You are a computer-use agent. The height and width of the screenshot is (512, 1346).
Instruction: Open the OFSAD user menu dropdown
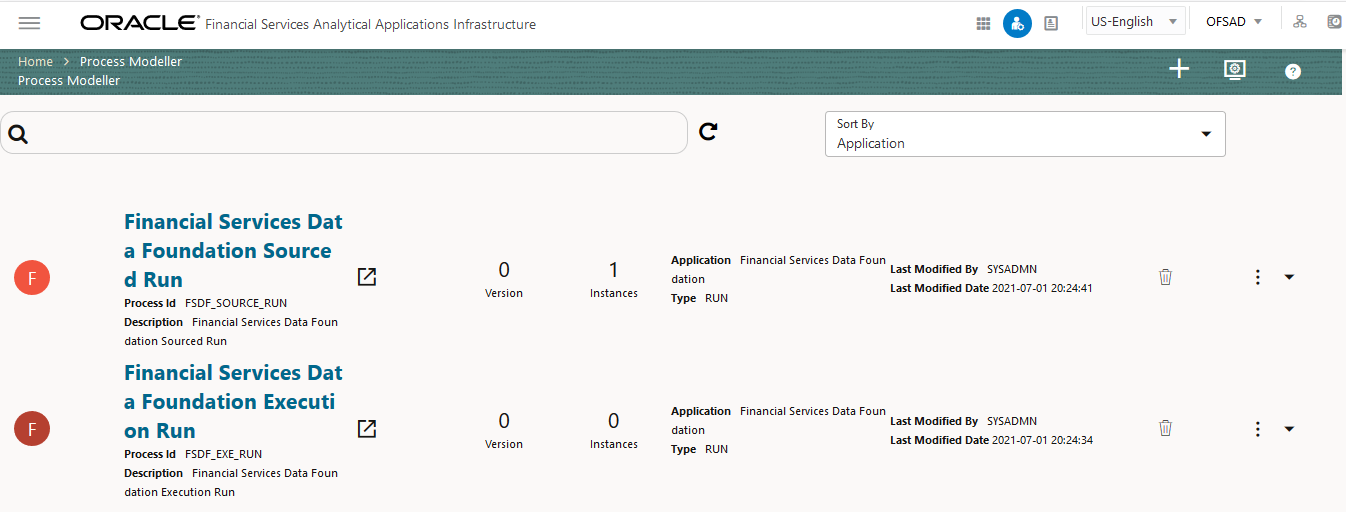pyautogui.click(x=1234, y=21)
